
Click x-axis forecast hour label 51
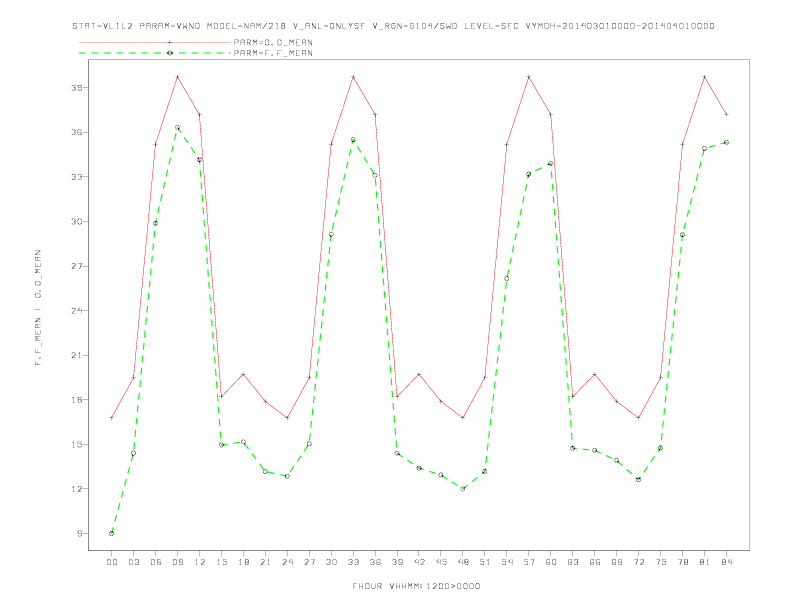point(485,562)
